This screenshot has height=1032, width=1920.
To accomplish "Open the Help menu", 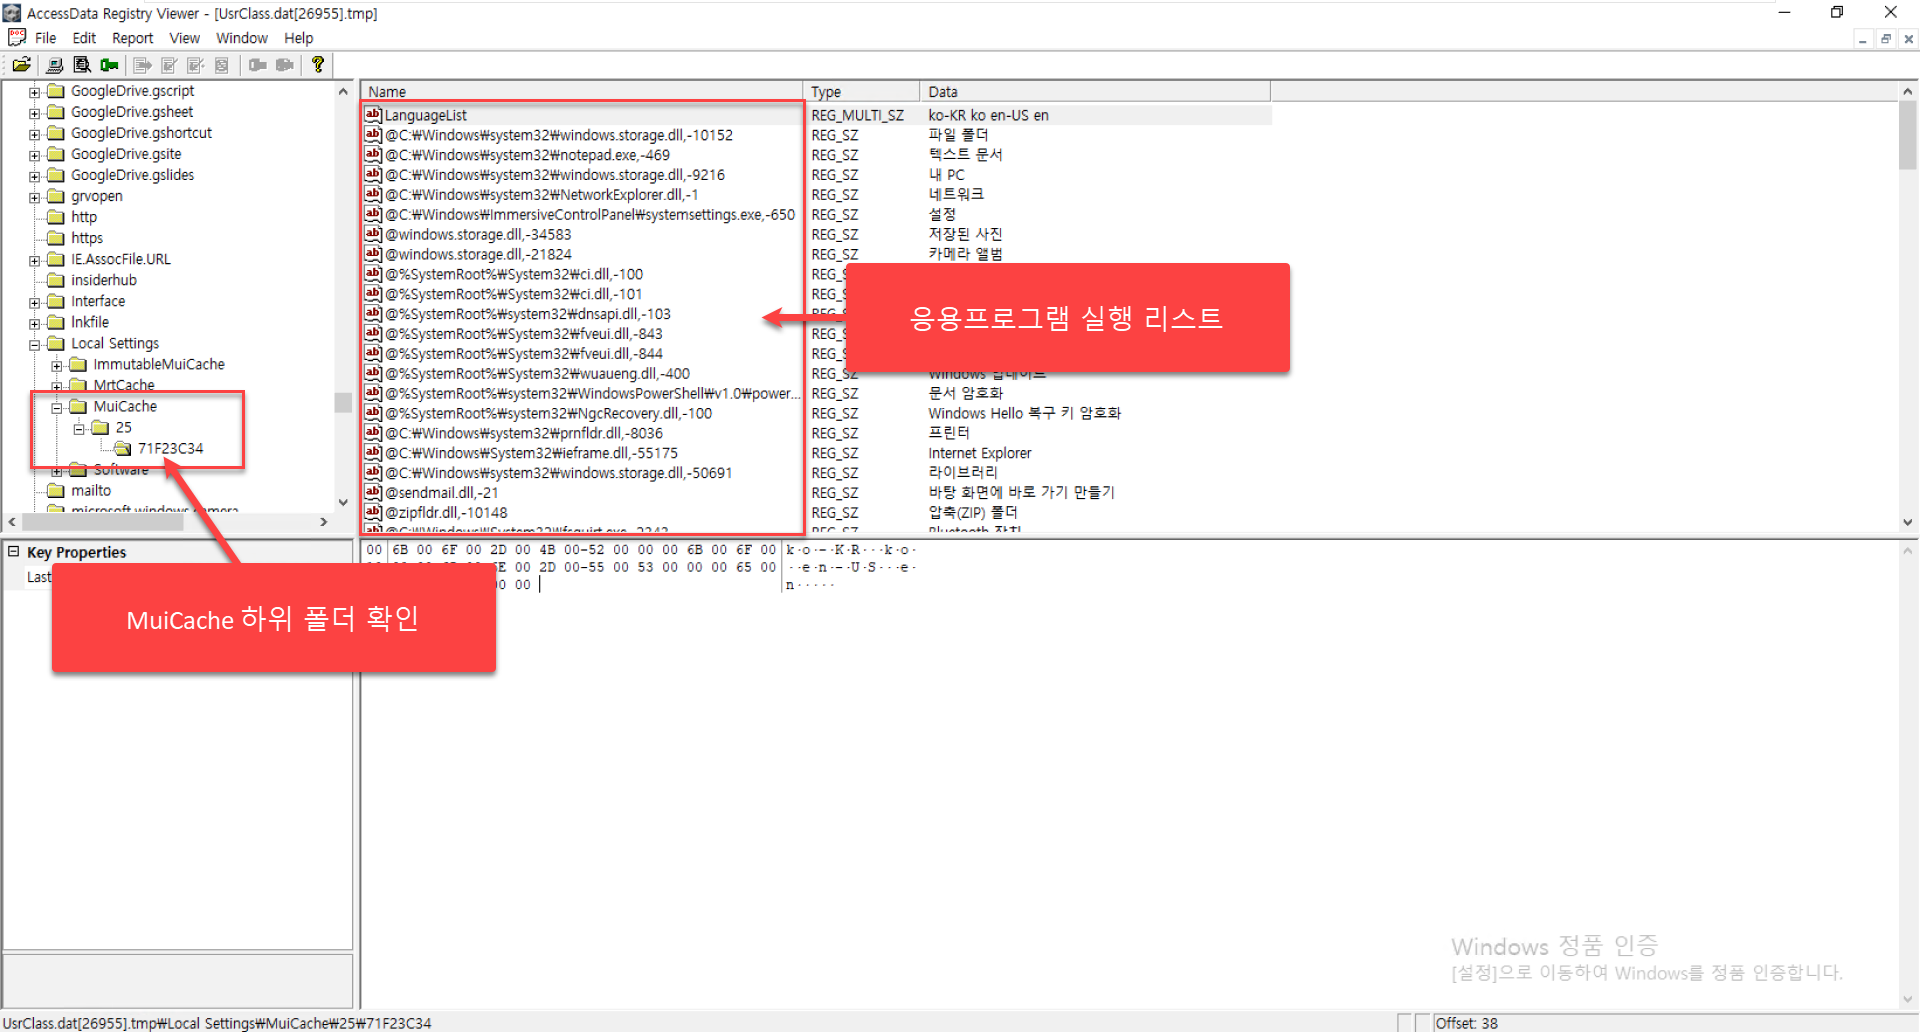I will coord(298,38).
